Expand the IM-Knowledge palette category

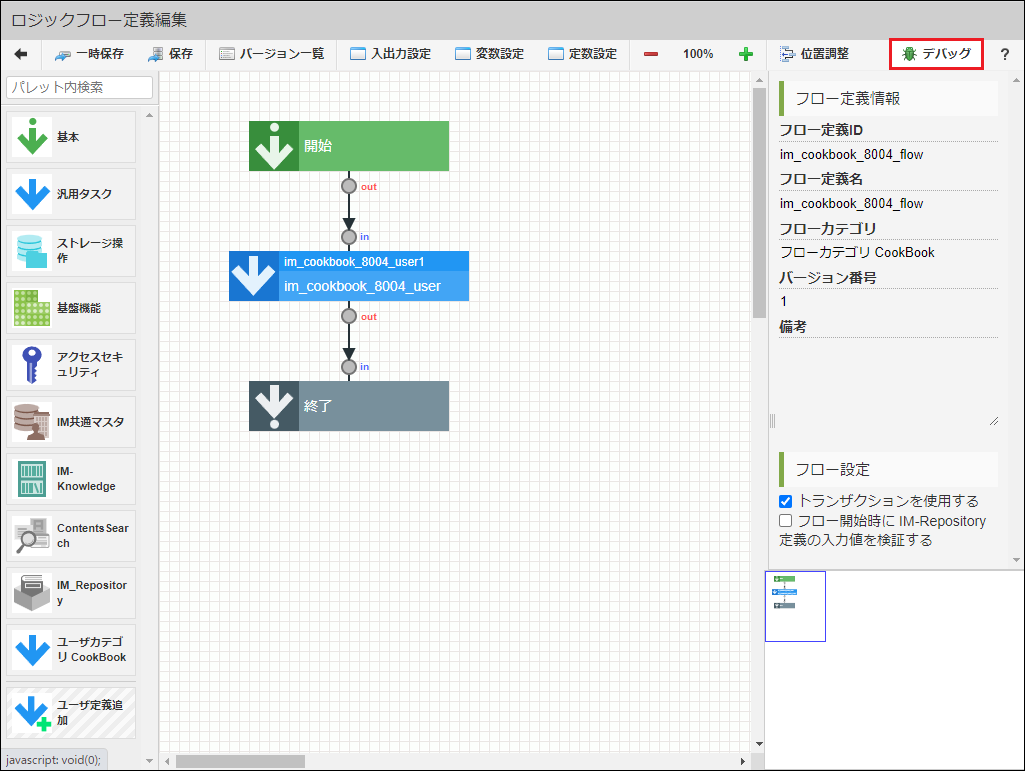(71, 479)
